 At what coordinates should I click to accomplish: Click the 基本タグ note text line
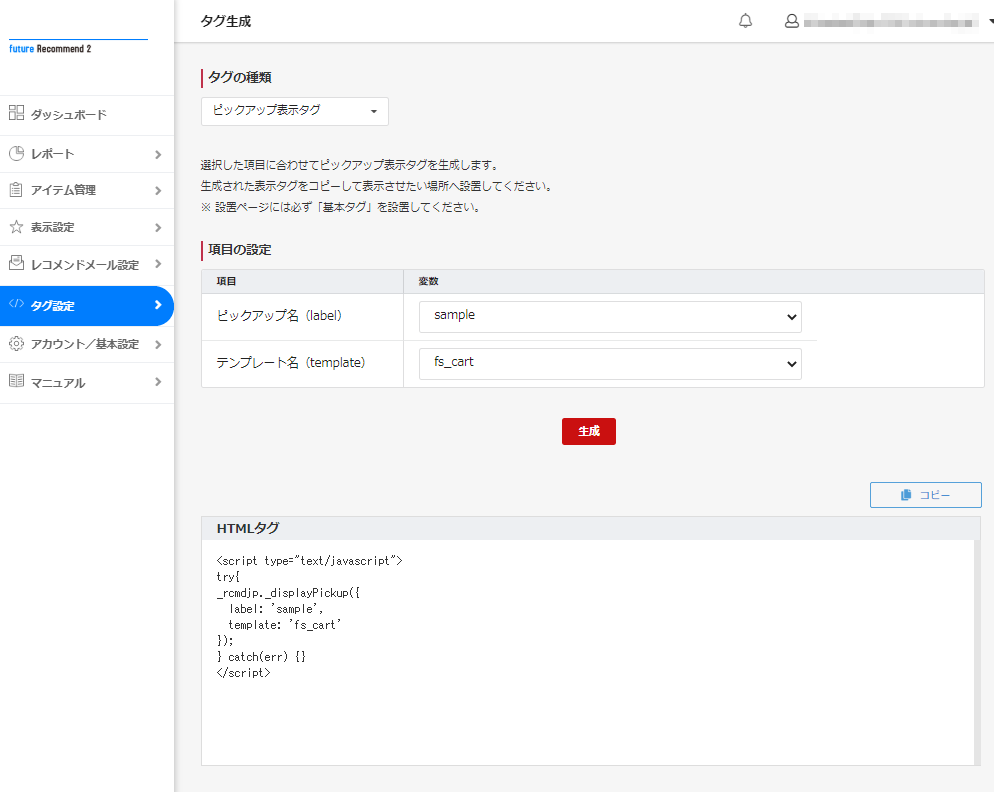[x=340, y=207]
